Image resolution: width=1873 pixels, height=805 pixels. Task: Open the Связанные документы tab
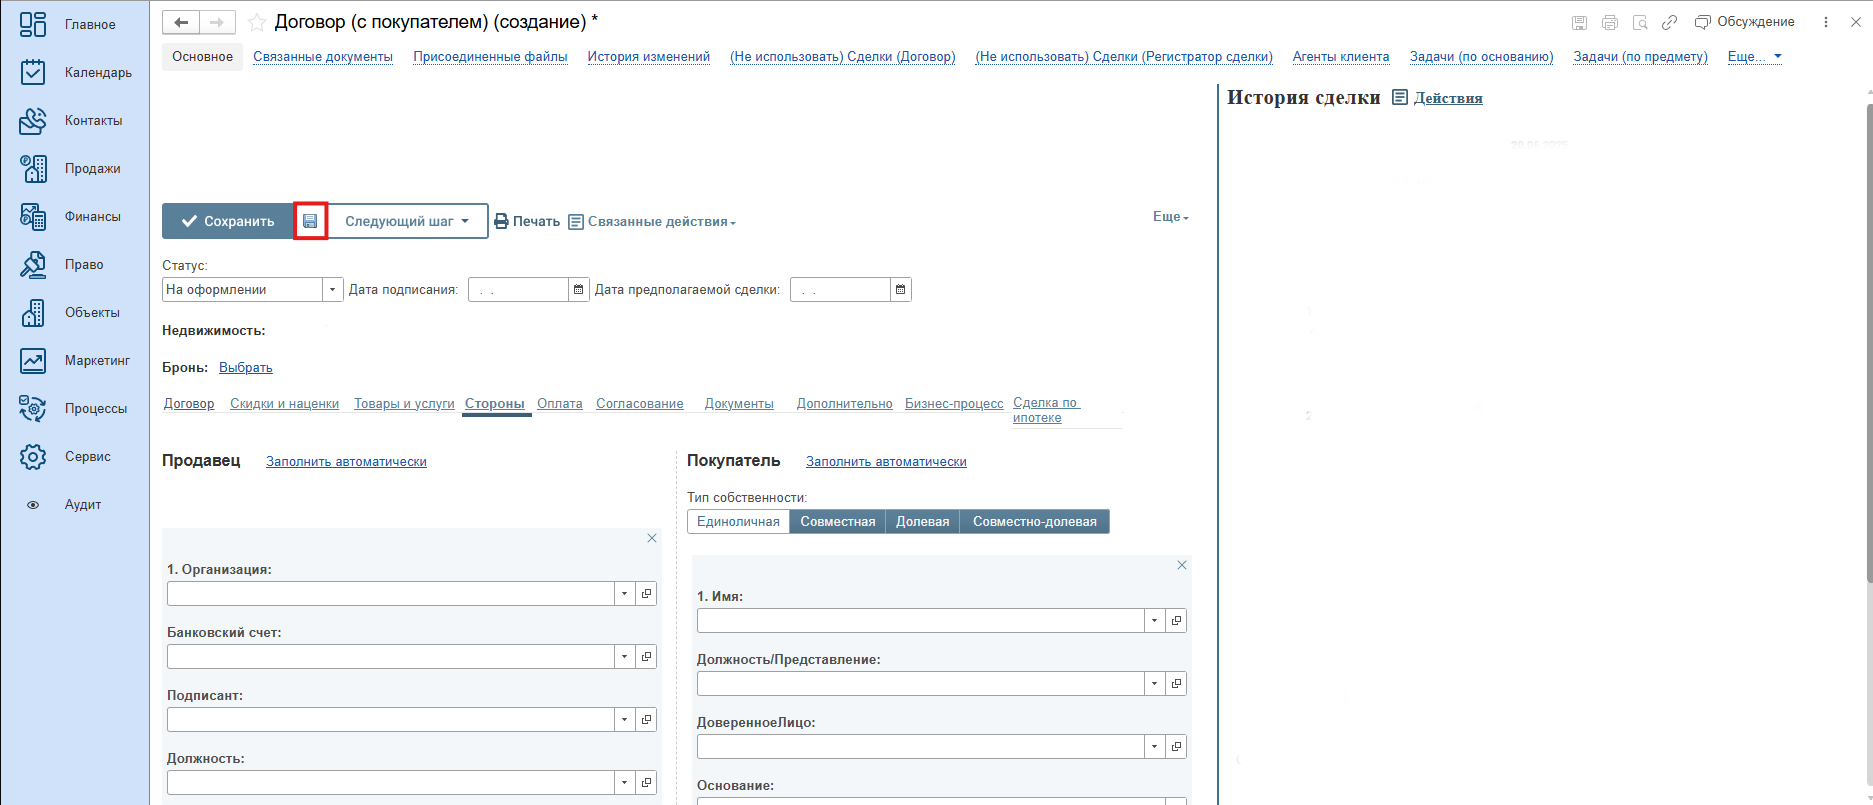pyautogui.click(x=322, y=57)
